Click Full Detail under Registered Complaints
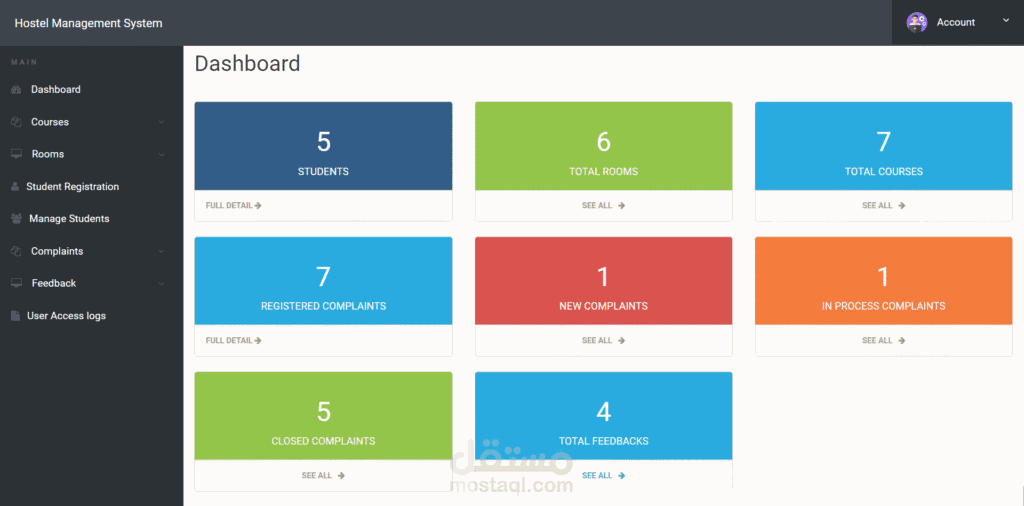1024x506 pixels. [229, 340]
